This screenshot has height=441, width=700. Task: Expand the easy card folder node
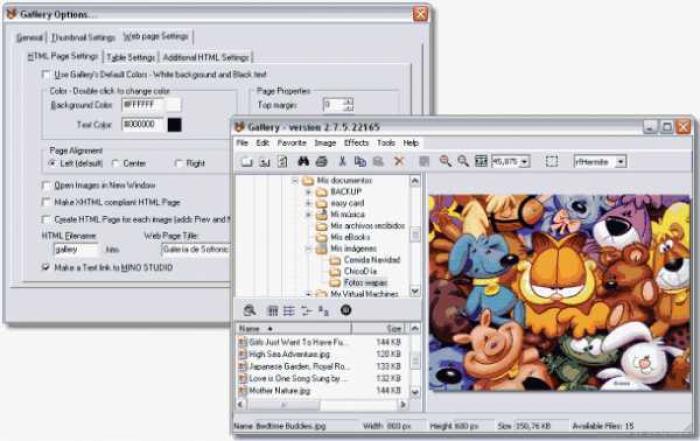click(x=308, y=203)
